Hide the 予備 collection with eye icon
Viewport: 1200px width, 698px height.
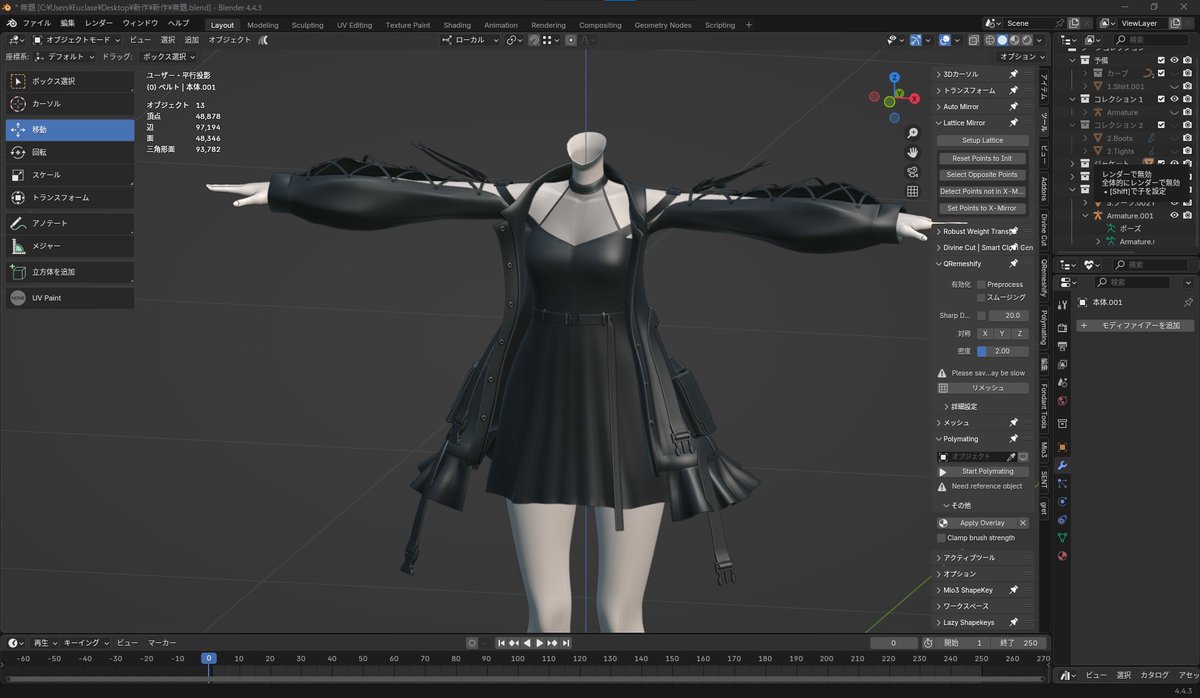point(1174,59)
